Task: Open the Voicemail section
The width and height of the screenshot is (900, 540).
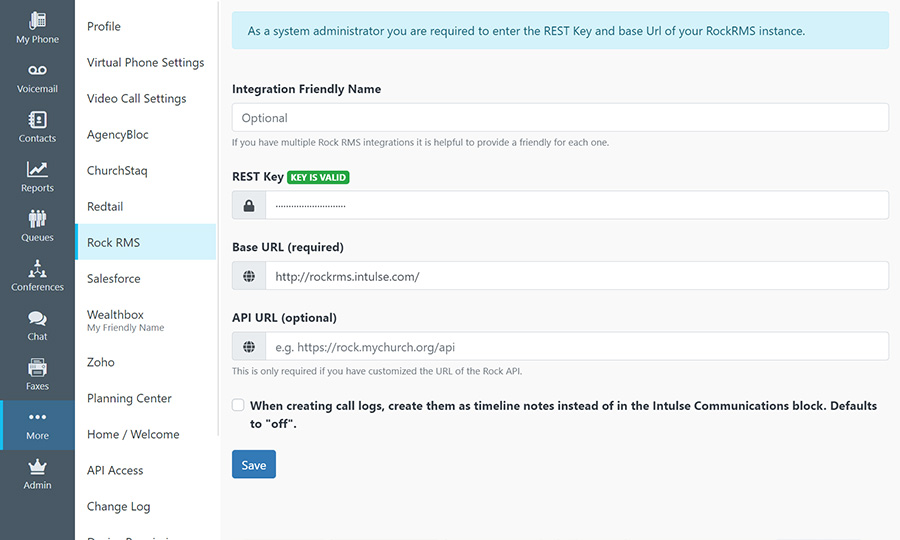Action: pos(37,78)
